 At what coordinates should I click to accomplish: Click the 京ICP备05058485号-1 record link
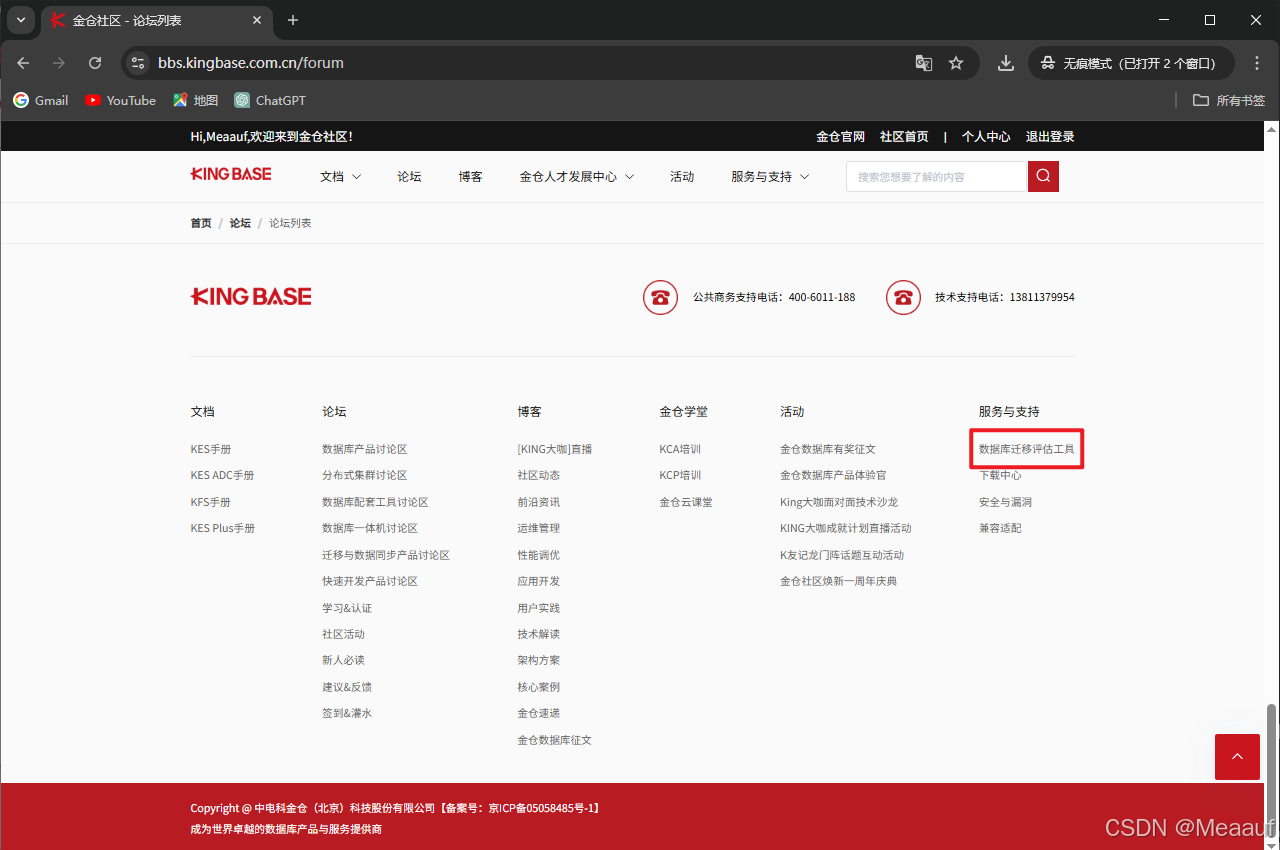click(x=543, y=808)
